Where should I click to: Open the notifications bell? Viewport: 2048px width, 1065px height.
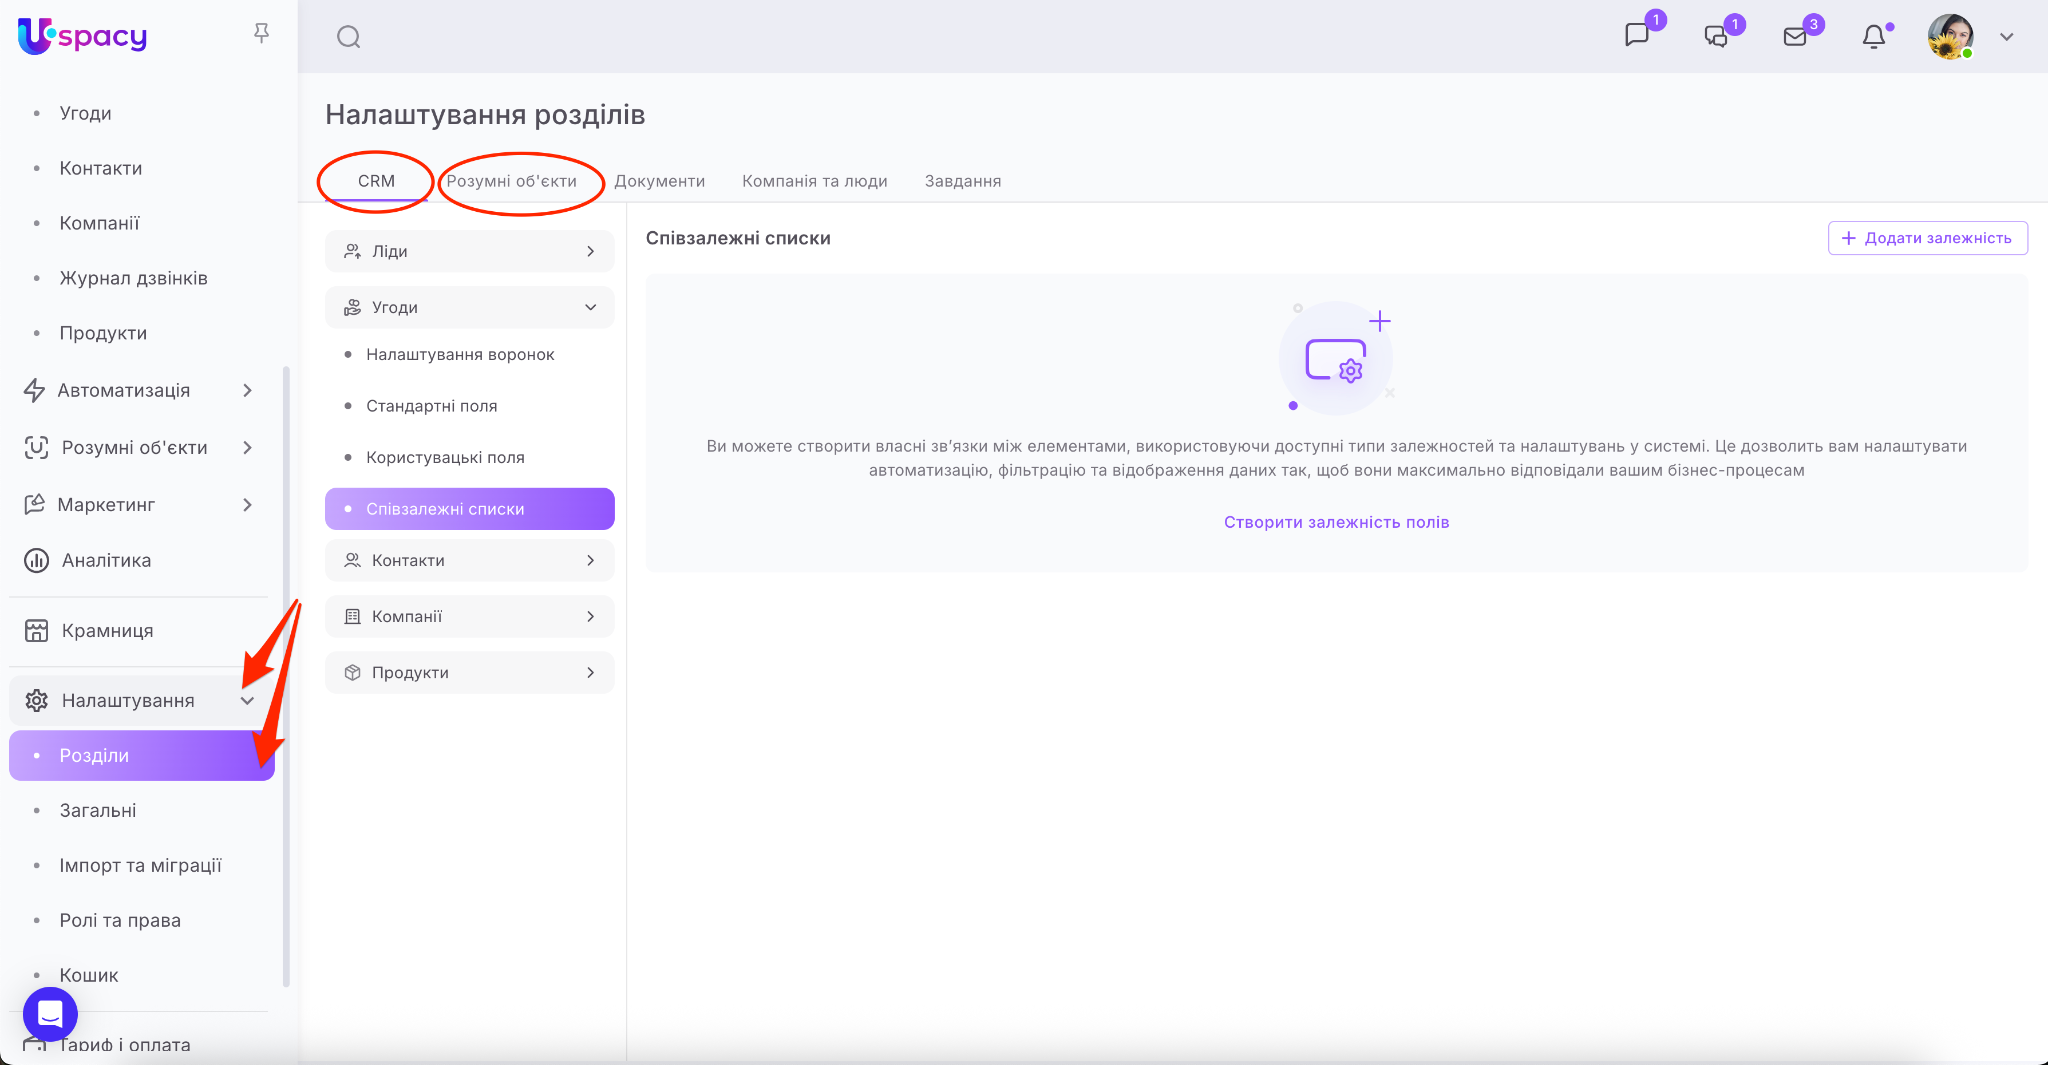(x=1873, y=37)
